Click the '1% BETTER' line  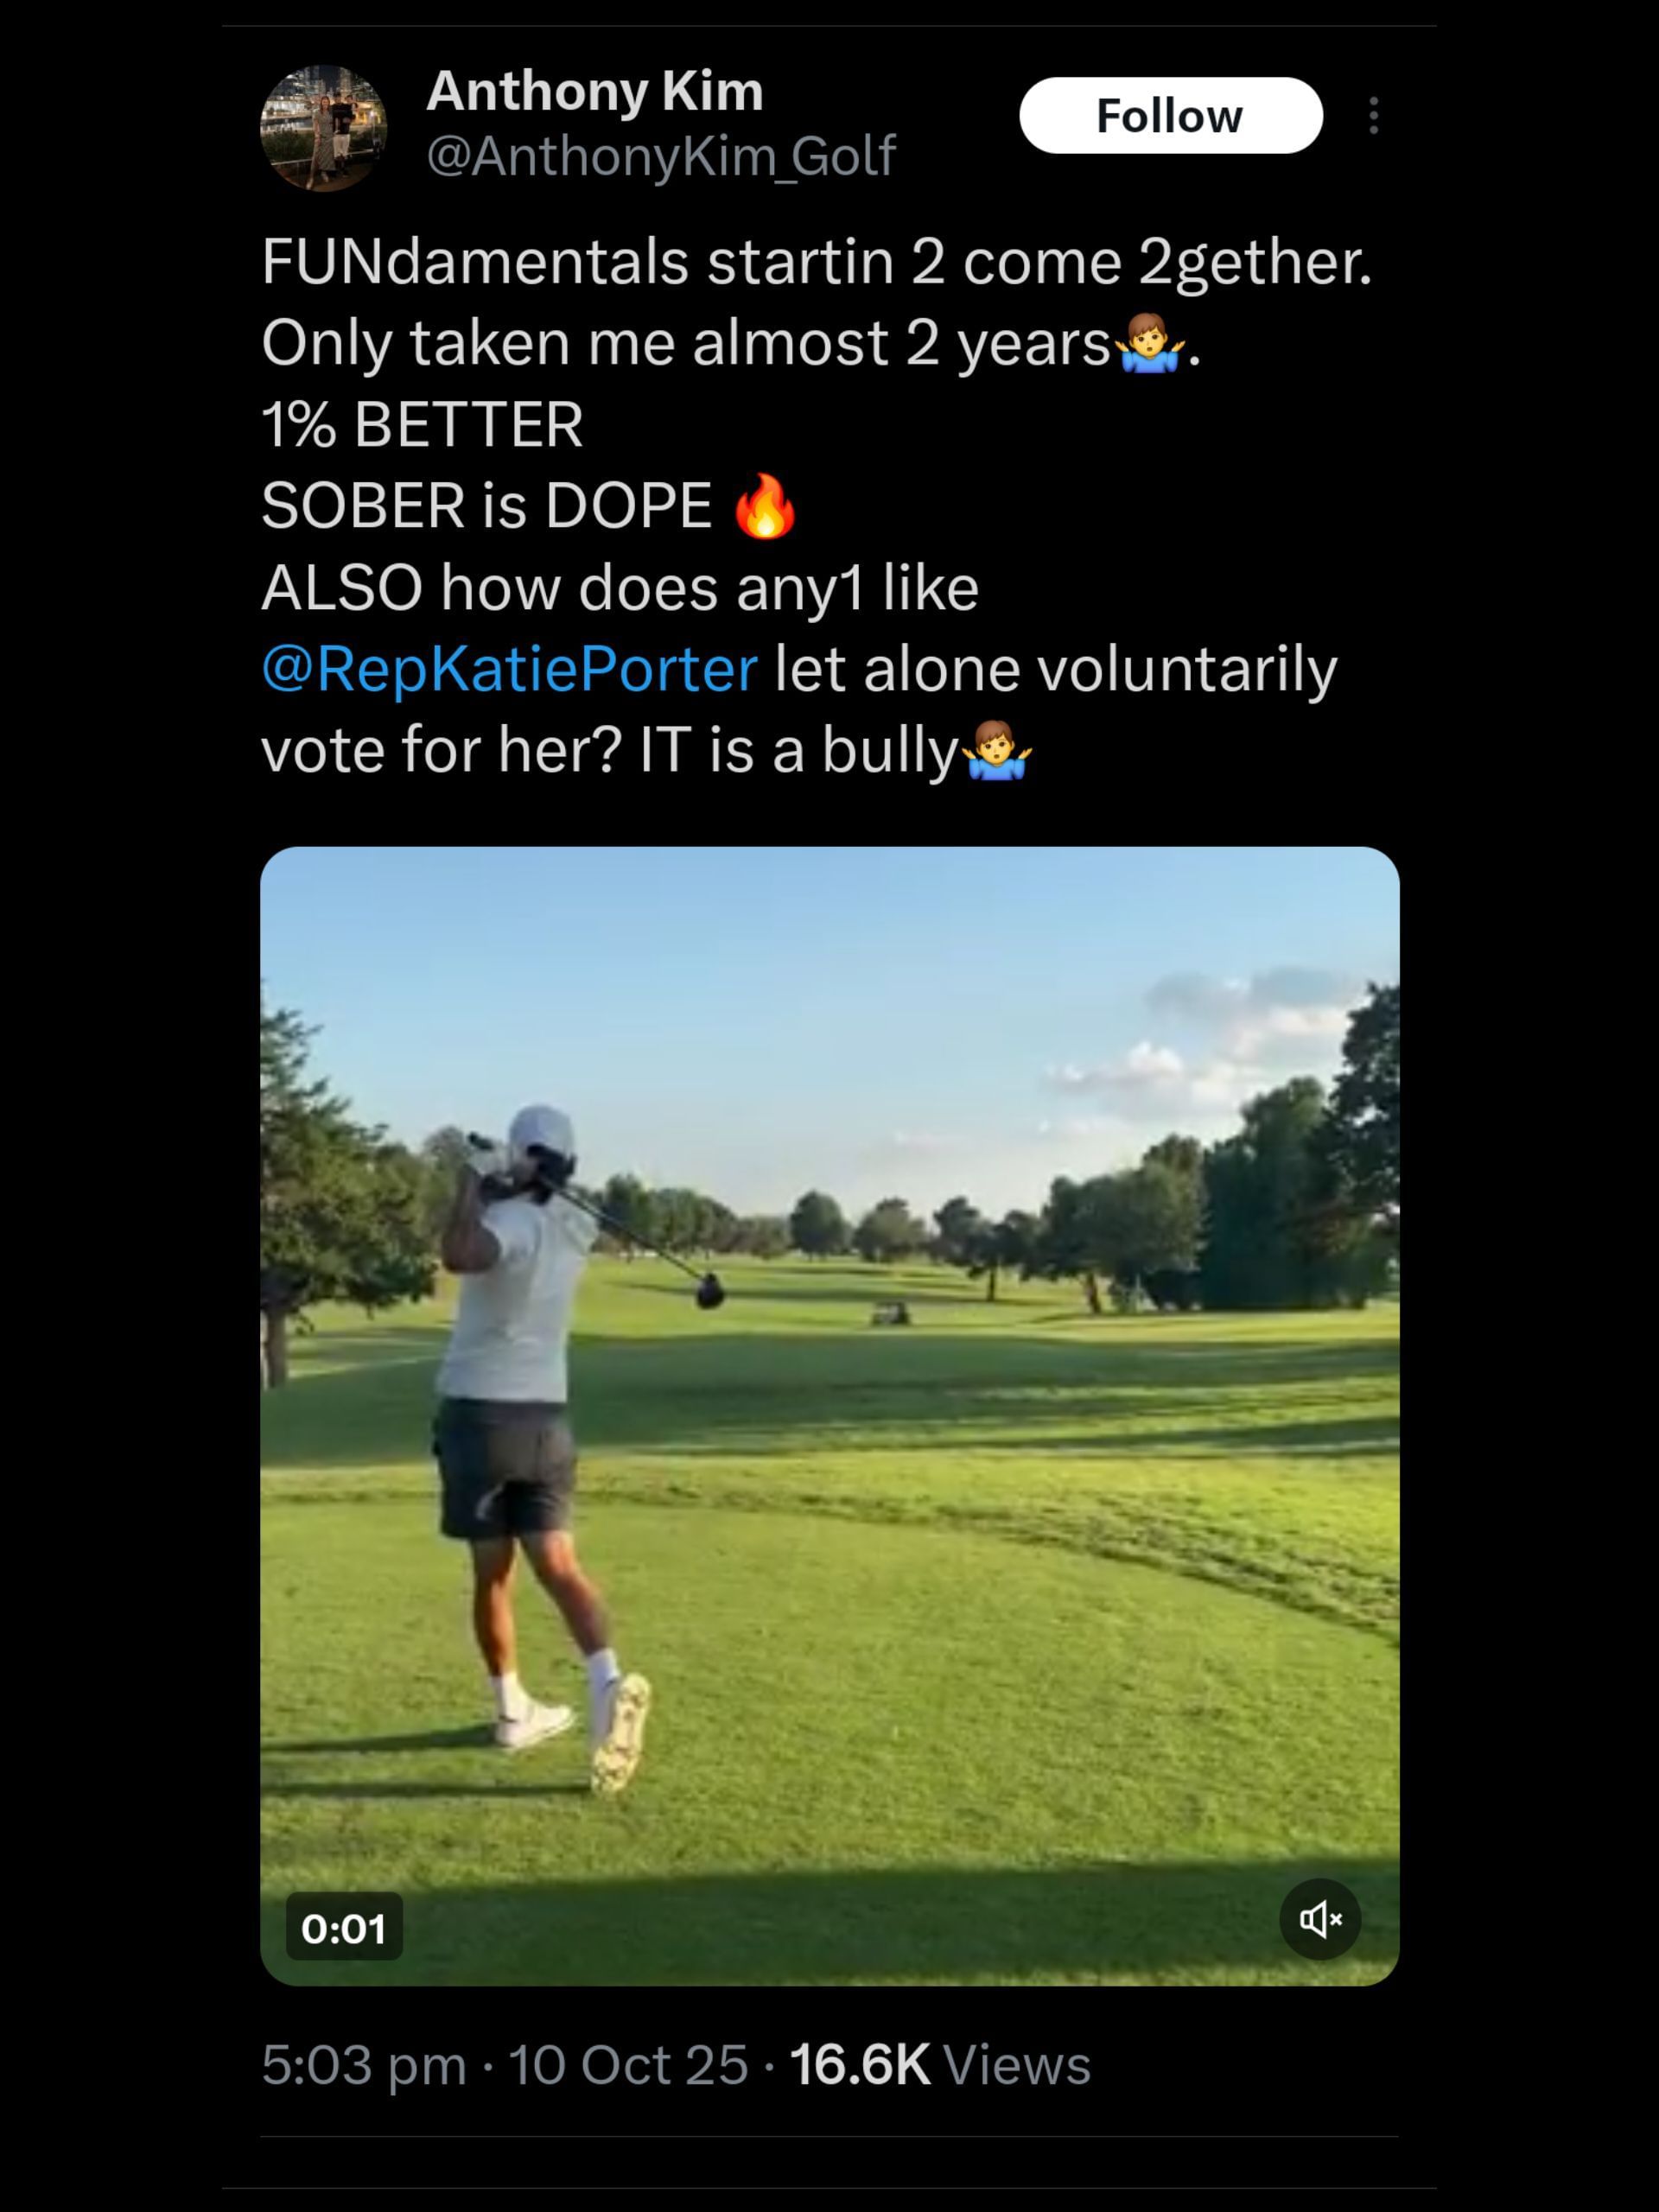(x=422, y=424)
